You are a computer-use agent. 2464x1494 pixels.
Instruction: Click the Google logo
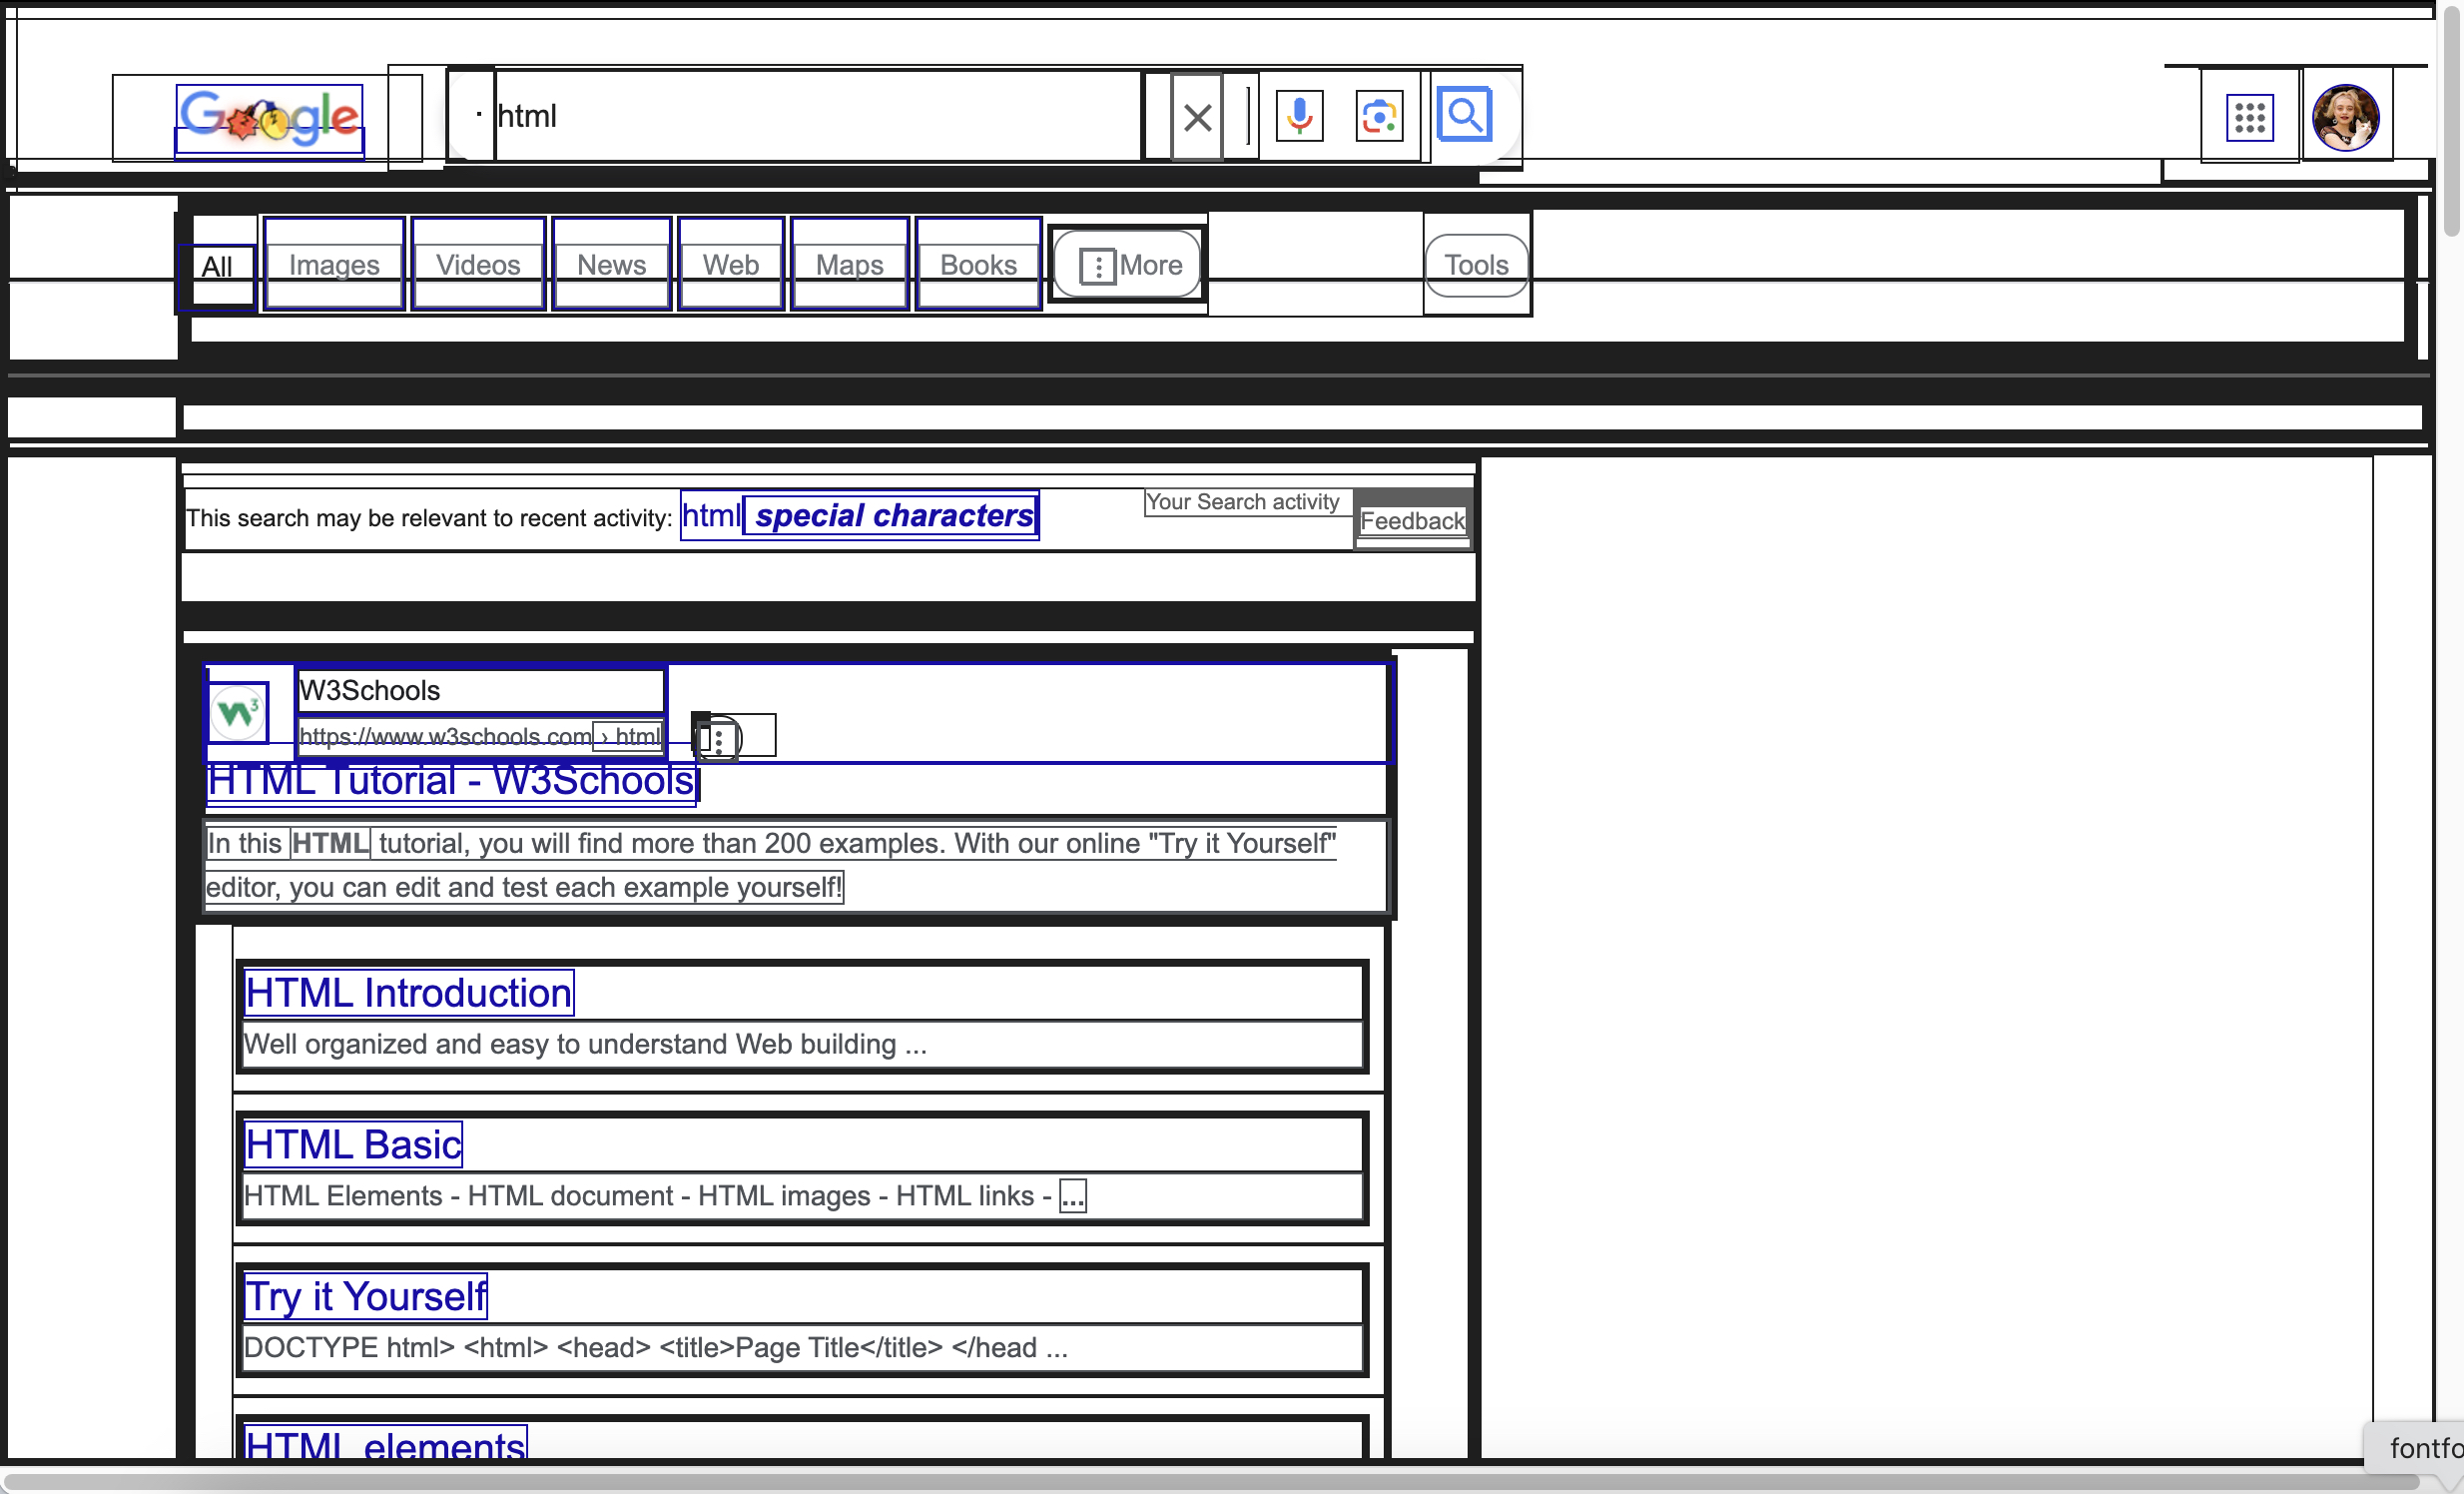coord(269,120)
